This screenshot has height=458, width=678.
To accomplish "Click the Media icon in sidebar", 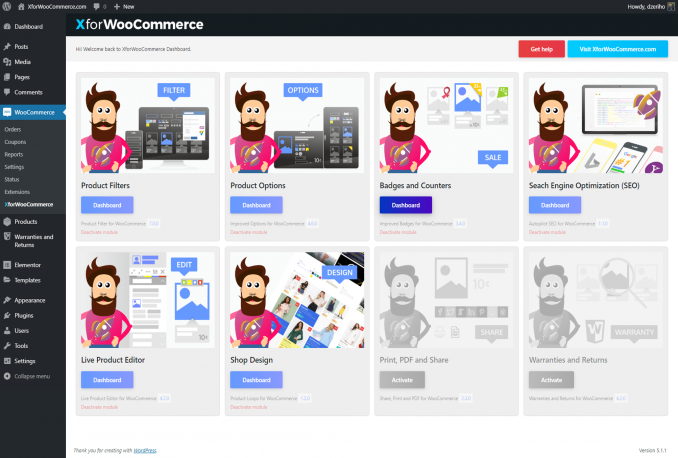I will 7,62.
